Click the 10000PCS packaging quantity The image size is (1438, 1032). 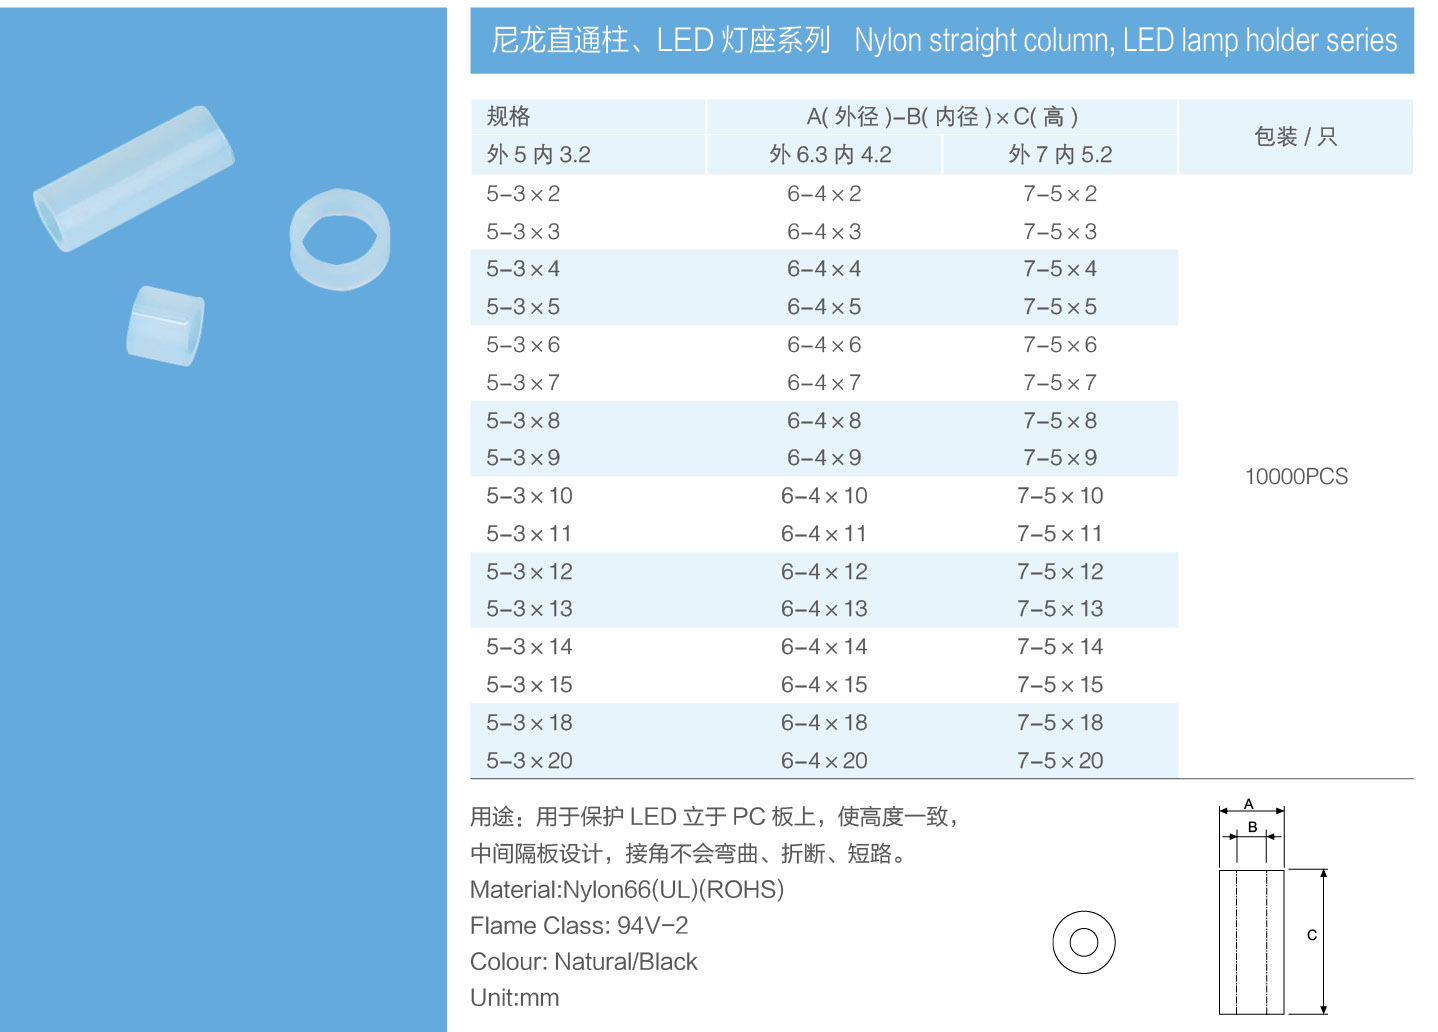click(x=1296, y=477)
